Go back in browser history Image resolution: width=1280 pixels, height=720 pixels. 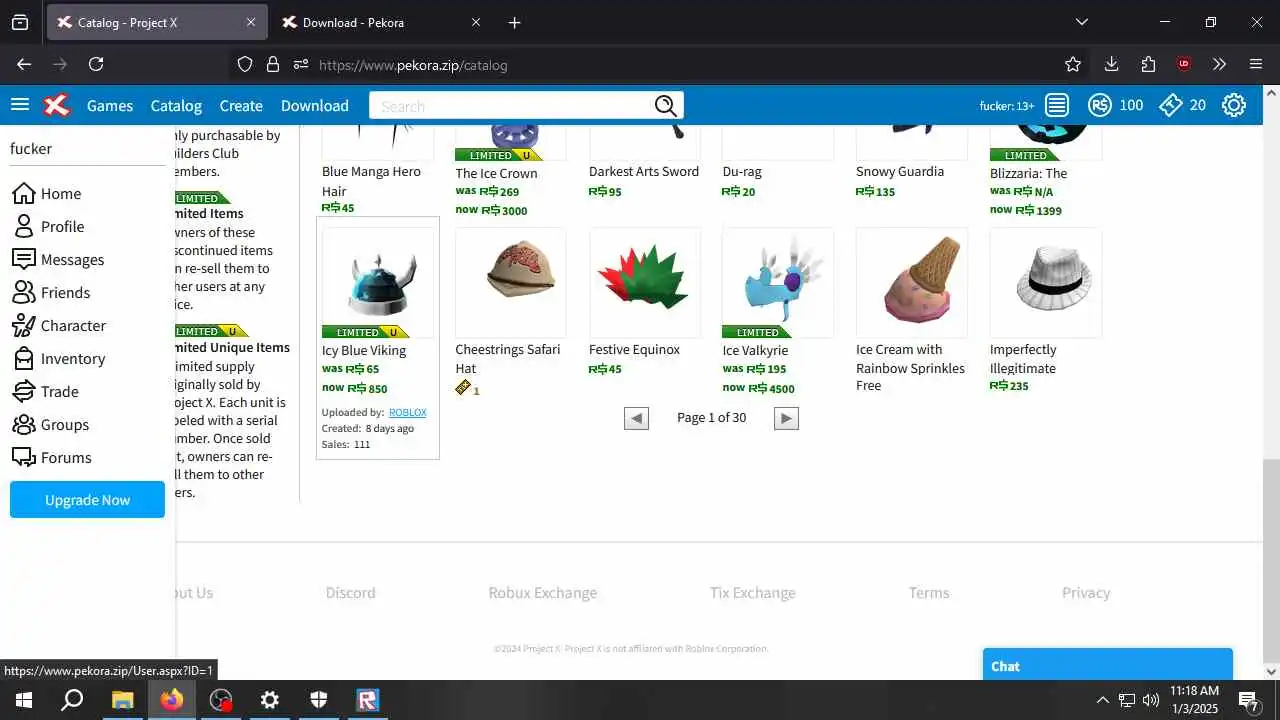click(24, 64)
